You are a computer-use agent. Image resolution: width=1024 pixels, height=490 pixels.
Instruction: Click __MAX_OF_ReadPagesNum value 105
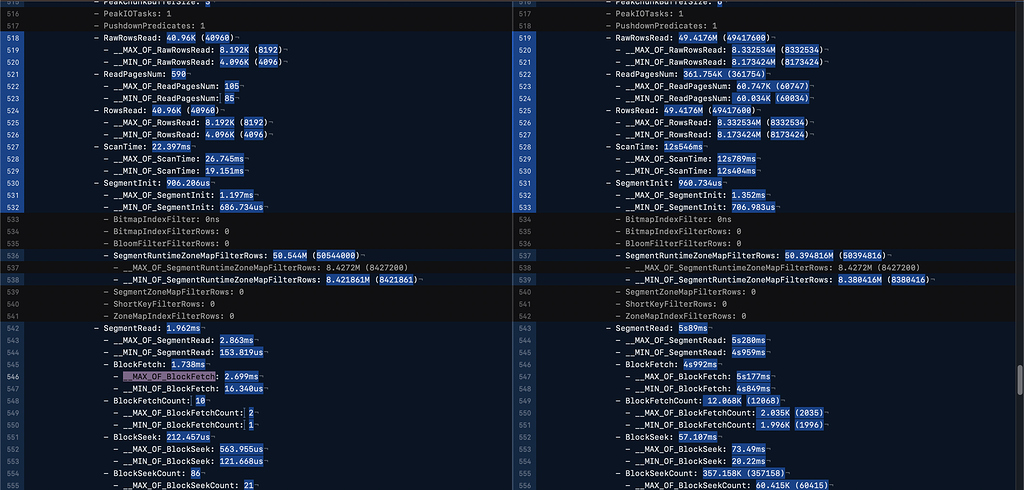click(232, 86)
